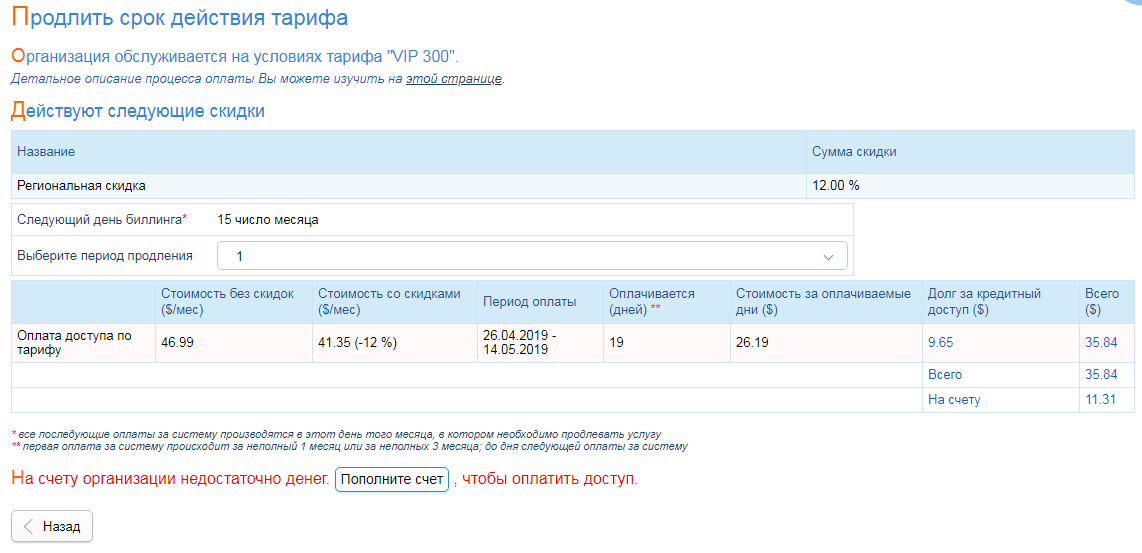Image resolution: width=1142 pixels, height=553 pixels.
Task: Click the 'Пополните счет' button
Action: (x=392, y=479)
